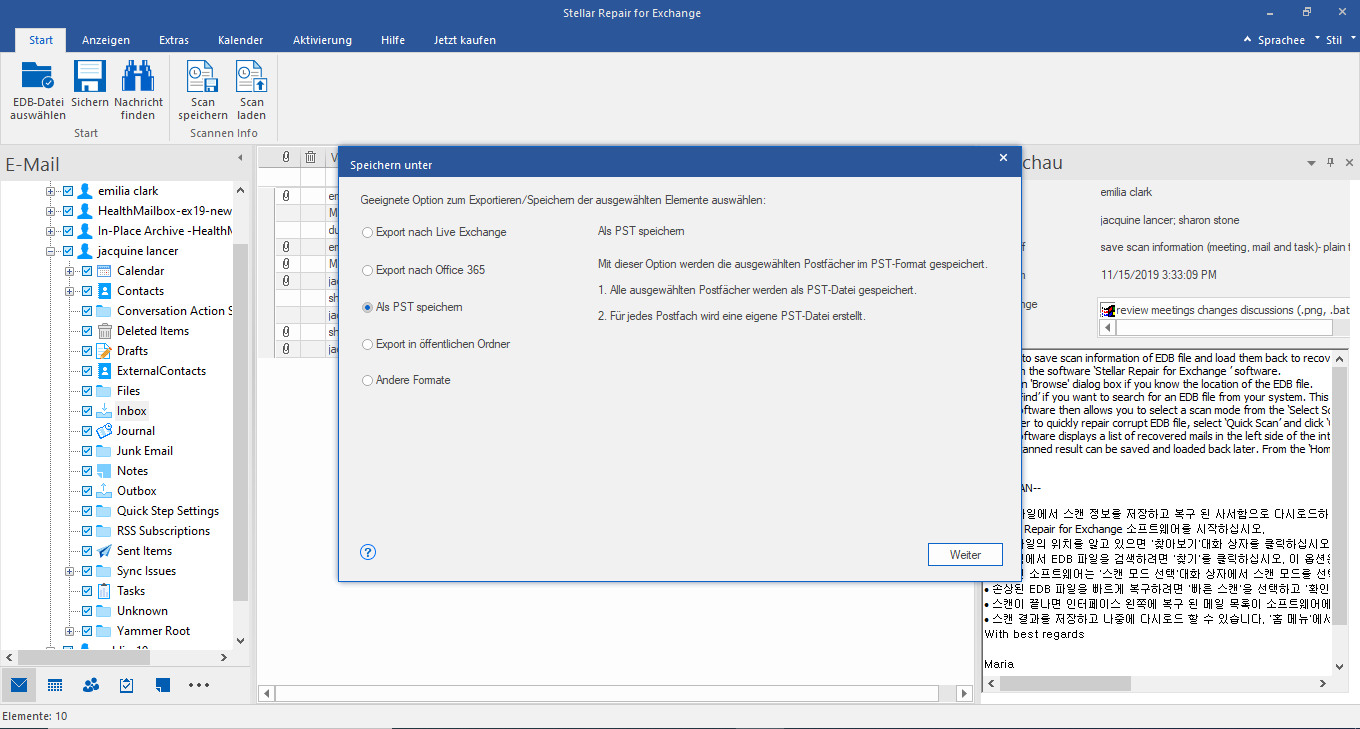Choose the Export nach Office 365 option
The image size is (1360, 729).
368,270
